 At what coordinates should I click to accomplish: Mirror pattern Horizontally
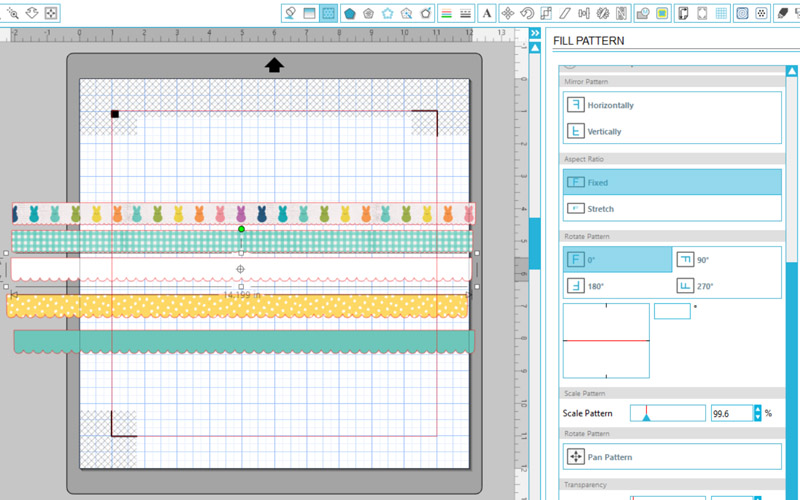(x=672, y=105)
